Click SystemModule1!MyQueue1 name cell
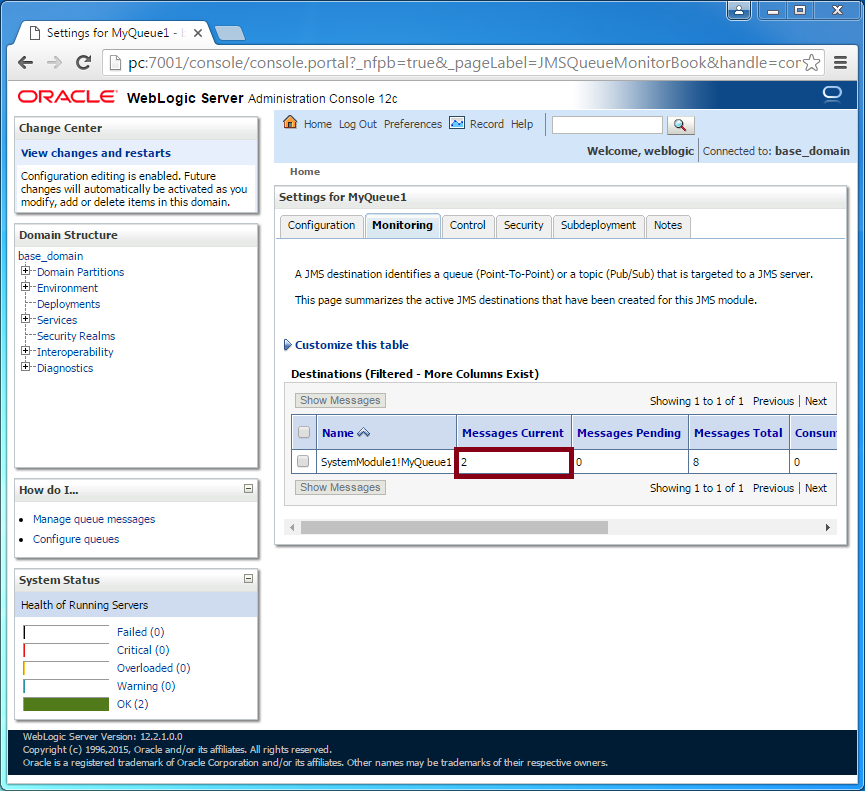The height and width of the screenshot is (791, 865). [x=386, y=462]
